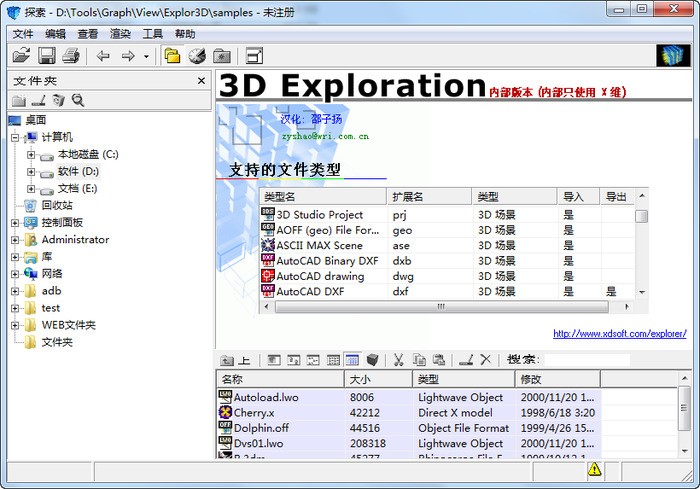Click the magnifier search icon in folder panel

click(78, 101)
